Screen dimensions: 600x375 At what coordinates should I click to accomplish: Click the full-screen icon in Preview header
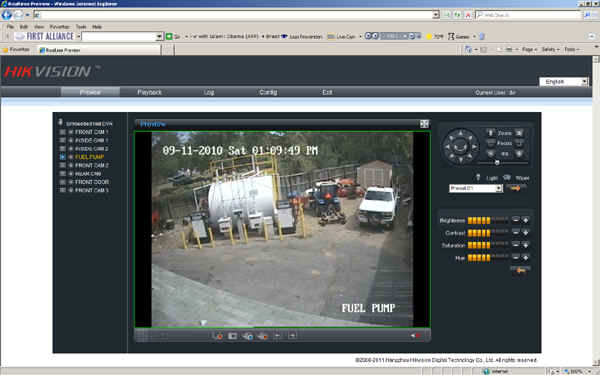click(x=424, y=124)
